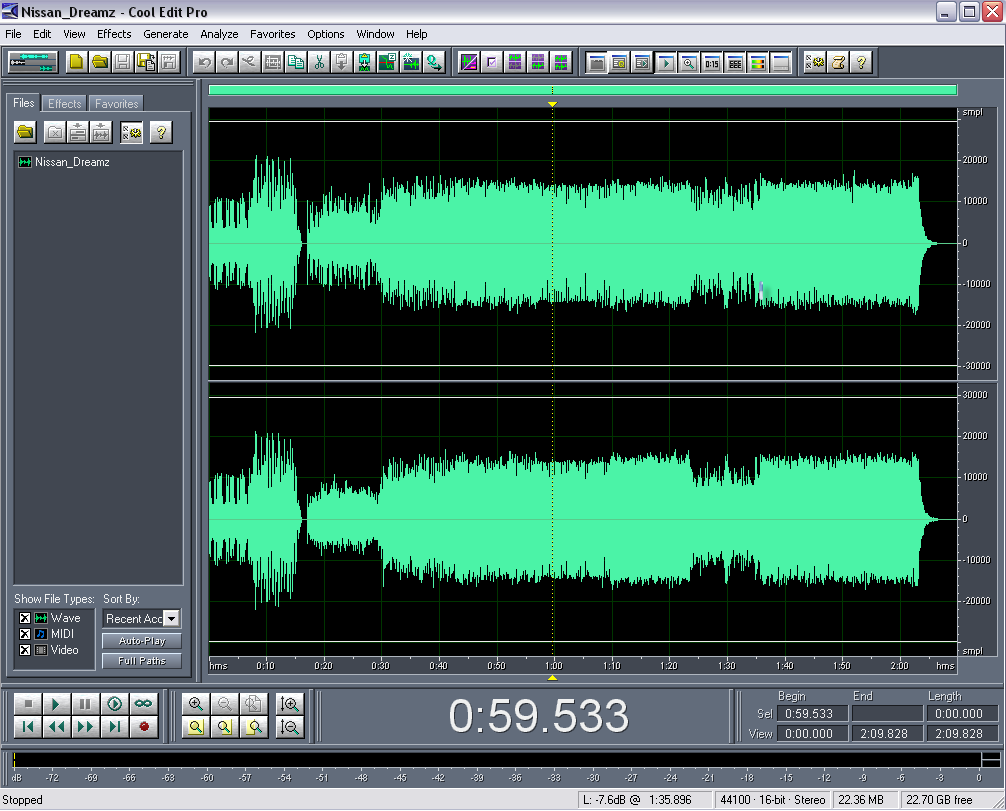Start playback with the Play button
This screenshot has height=811, width=1006.
point(56,704)
